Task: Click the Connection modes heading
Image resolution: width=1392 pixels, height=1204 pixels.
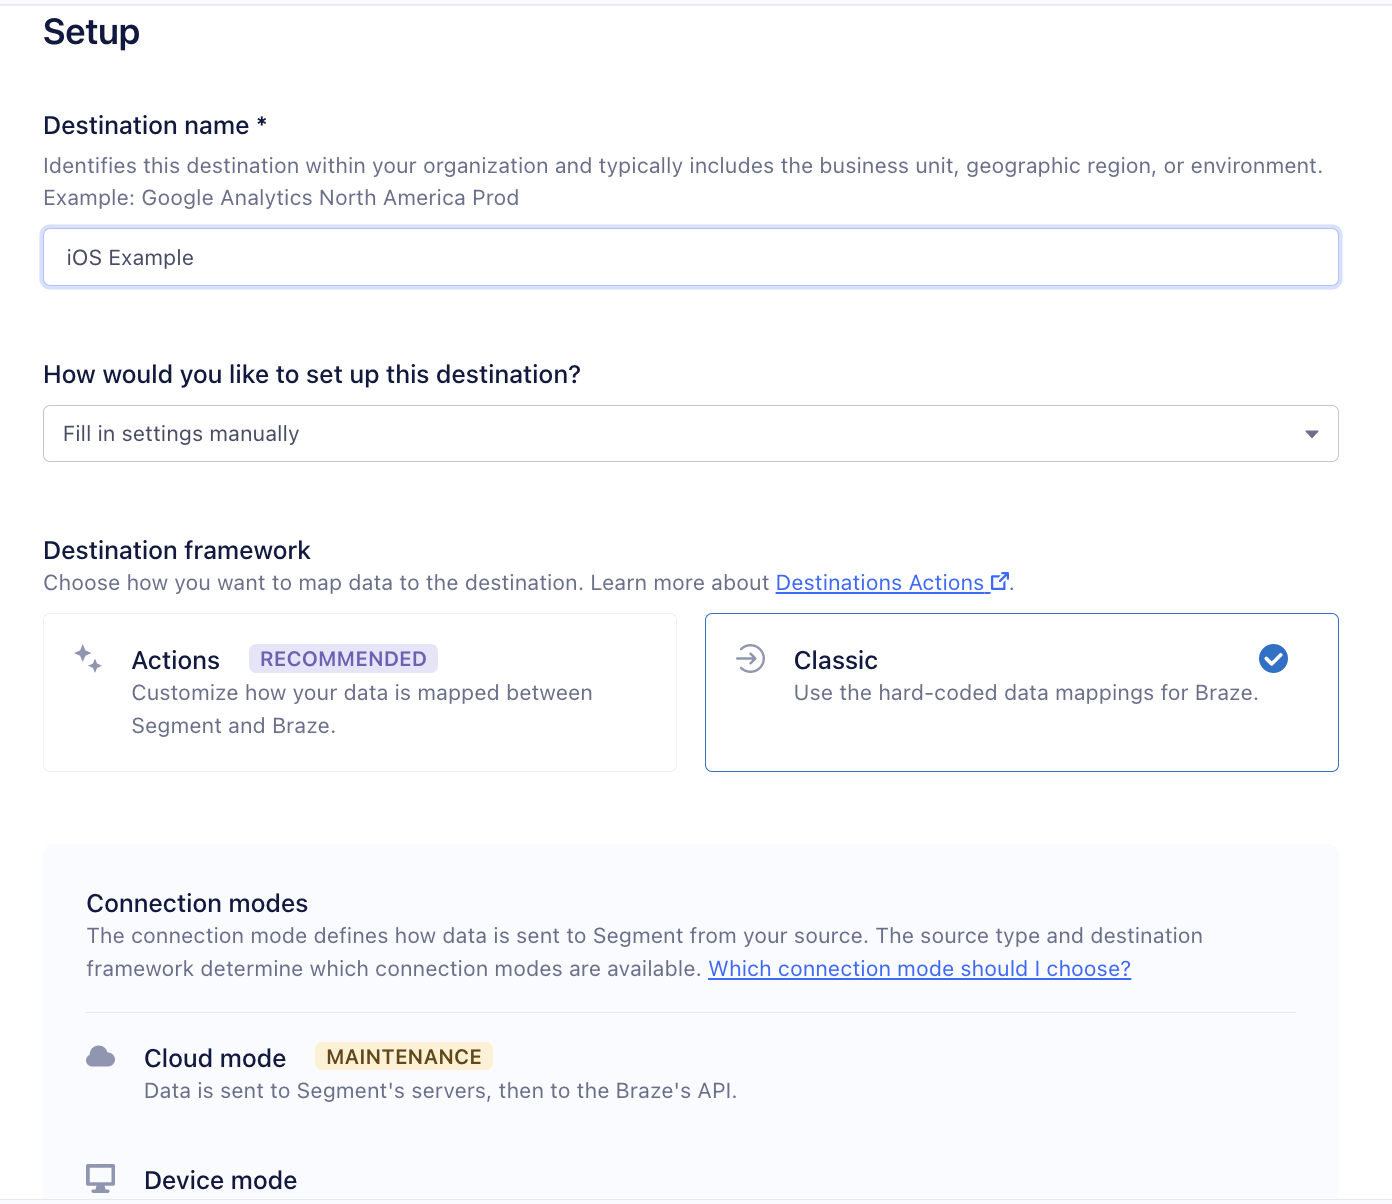Action: point(197,903)
